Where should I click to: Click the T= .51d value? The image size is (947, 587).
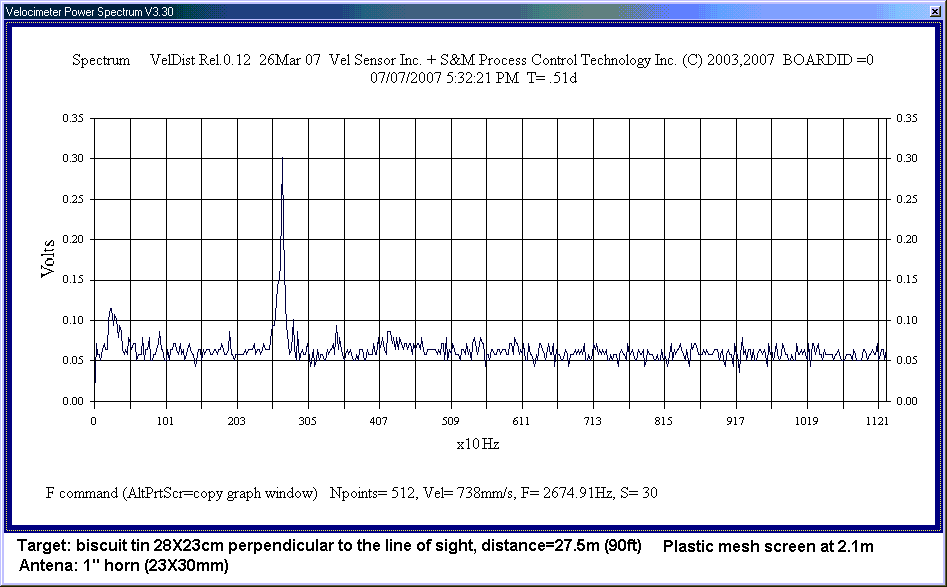click(x=552, y=78)
